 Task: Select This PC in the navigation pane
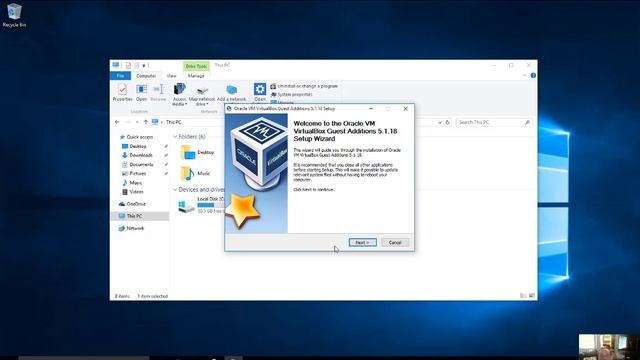tap(134, 216)
